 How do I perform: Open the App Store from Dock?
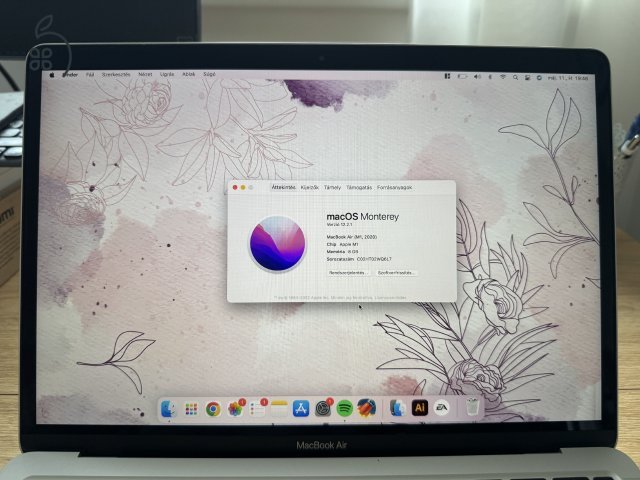301,409
